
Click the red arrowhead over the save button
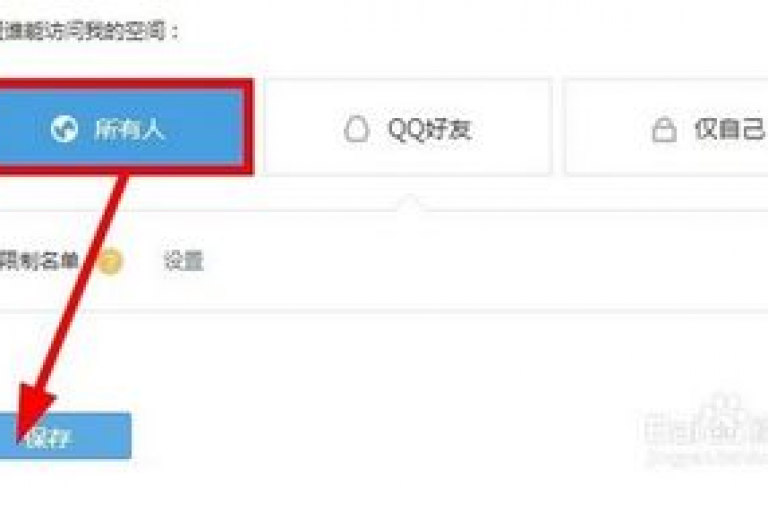click(x=33, y=416)
